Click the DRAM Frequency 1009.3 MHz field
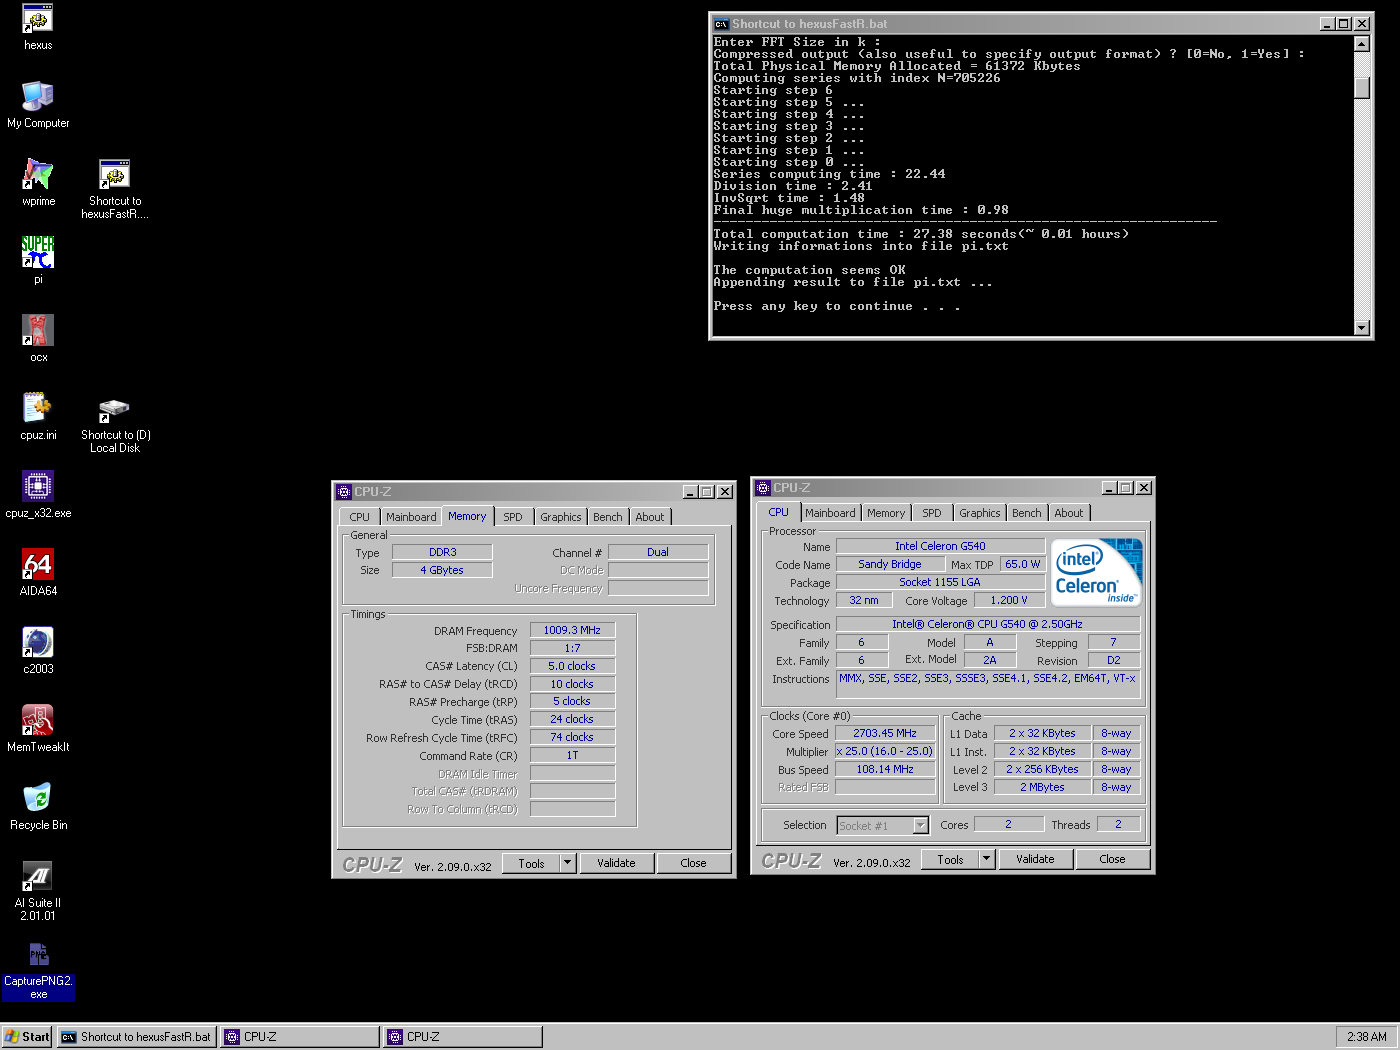 (x=572, y=630)
